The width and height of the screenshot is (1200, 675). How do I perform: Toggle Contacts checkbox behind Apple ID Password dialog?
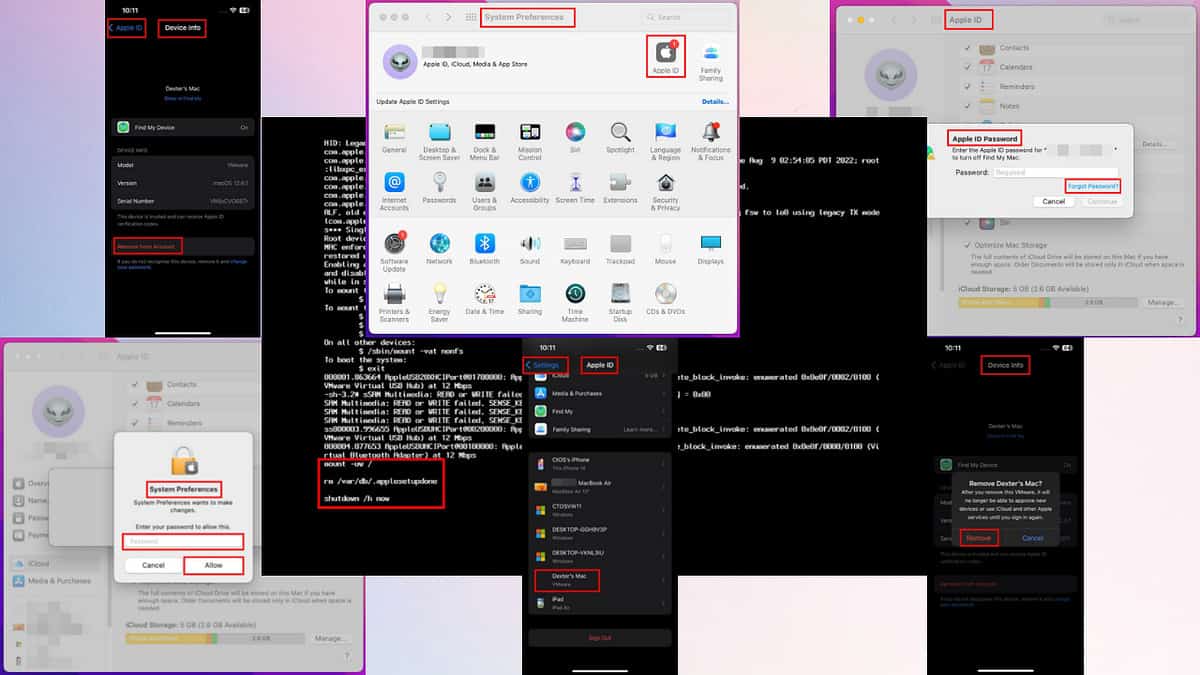[967, 48]
